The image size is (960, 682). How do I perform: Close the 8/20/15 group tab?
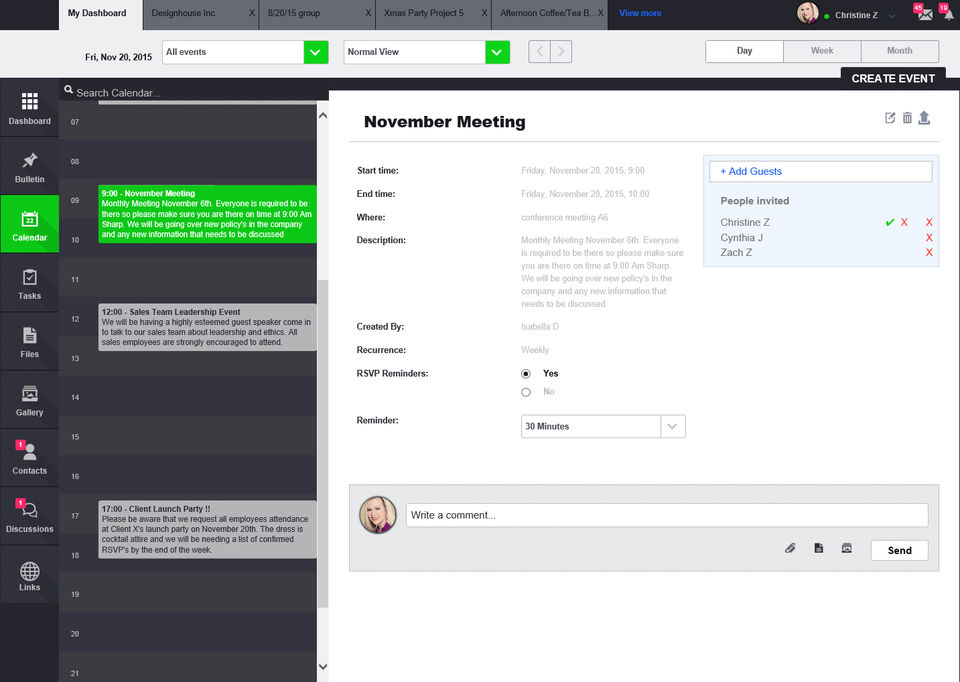pos(368,13)
